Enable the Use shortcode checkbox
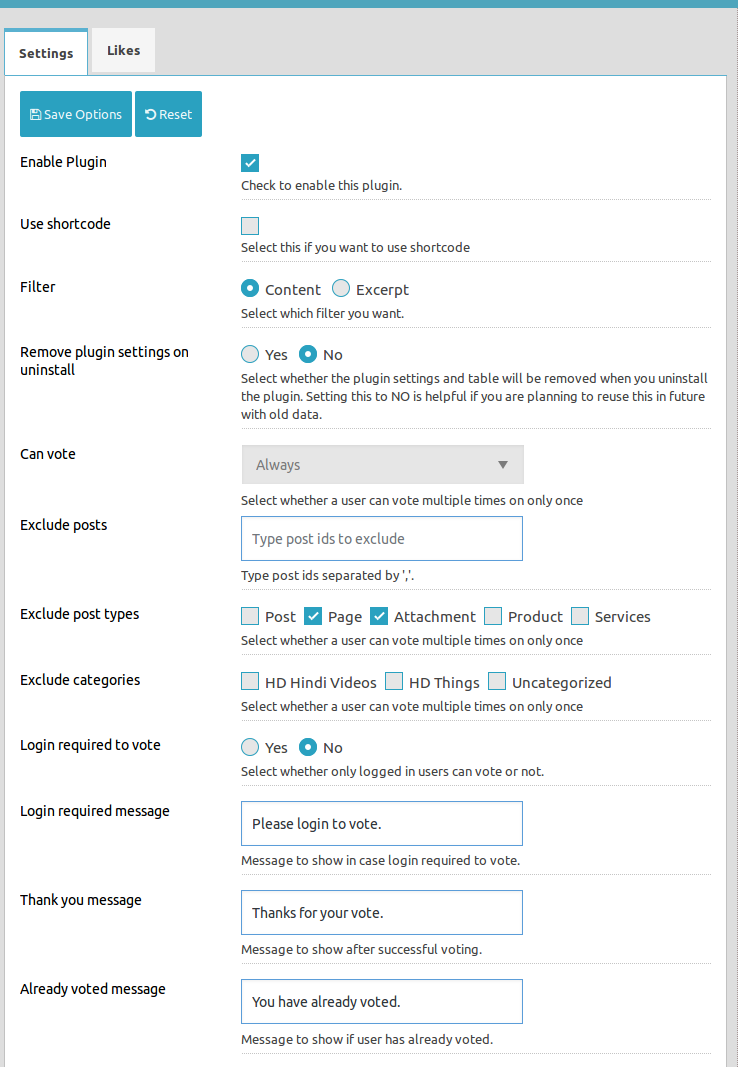 pos(250,226)
